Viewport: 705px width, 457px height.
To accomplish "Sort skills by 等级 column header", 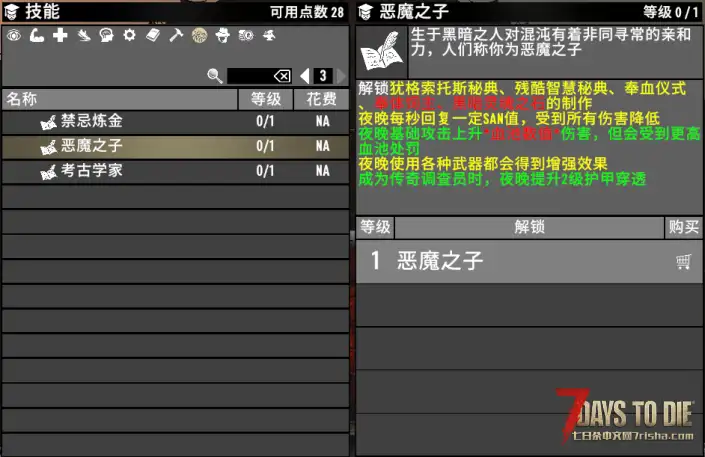I will [x=265, y=99].
